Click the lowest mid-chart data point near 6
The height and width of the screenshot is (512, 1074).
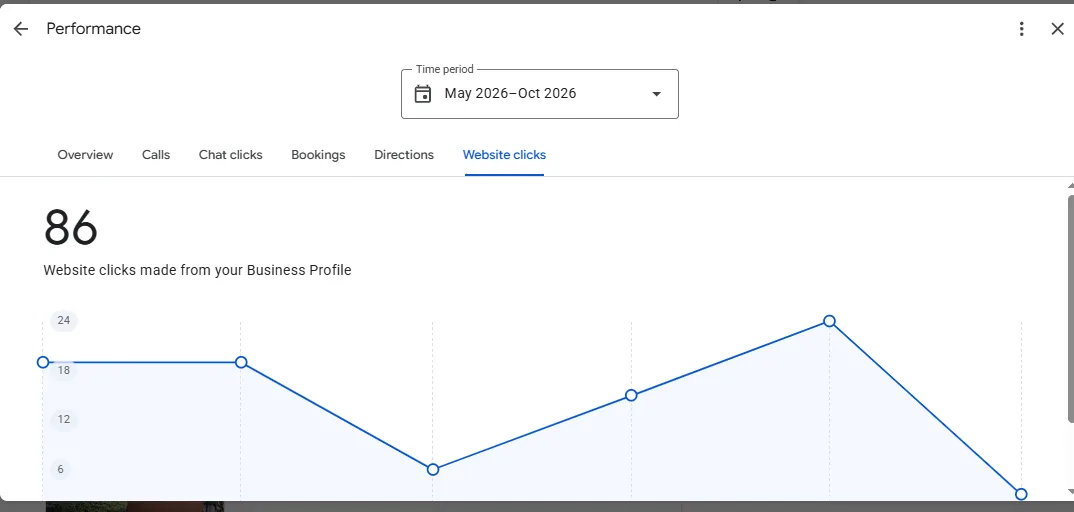pyautogui.click(x=433, y=470)
